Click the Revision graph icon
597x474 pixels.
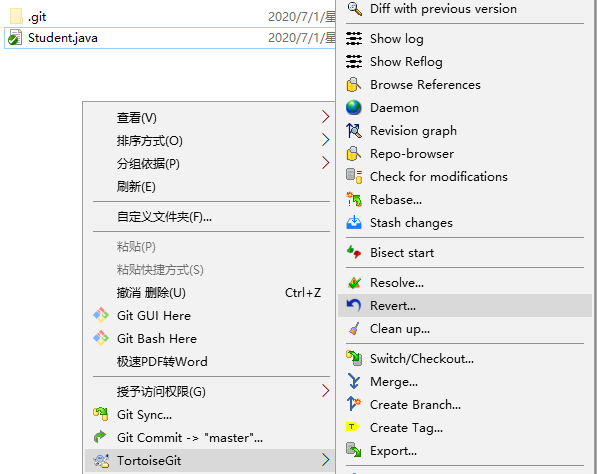coord(354,131)
